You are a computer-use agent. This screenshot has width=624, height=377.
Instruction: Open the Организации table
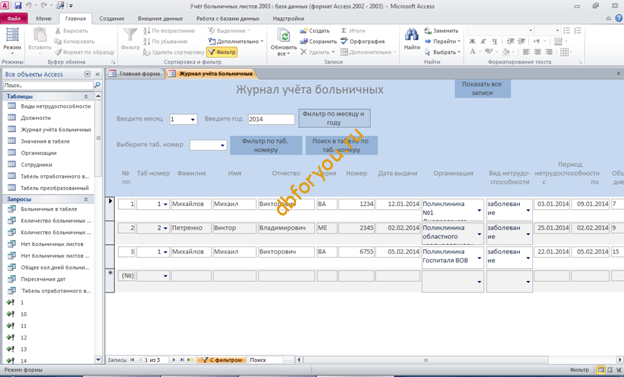(39, 153)
